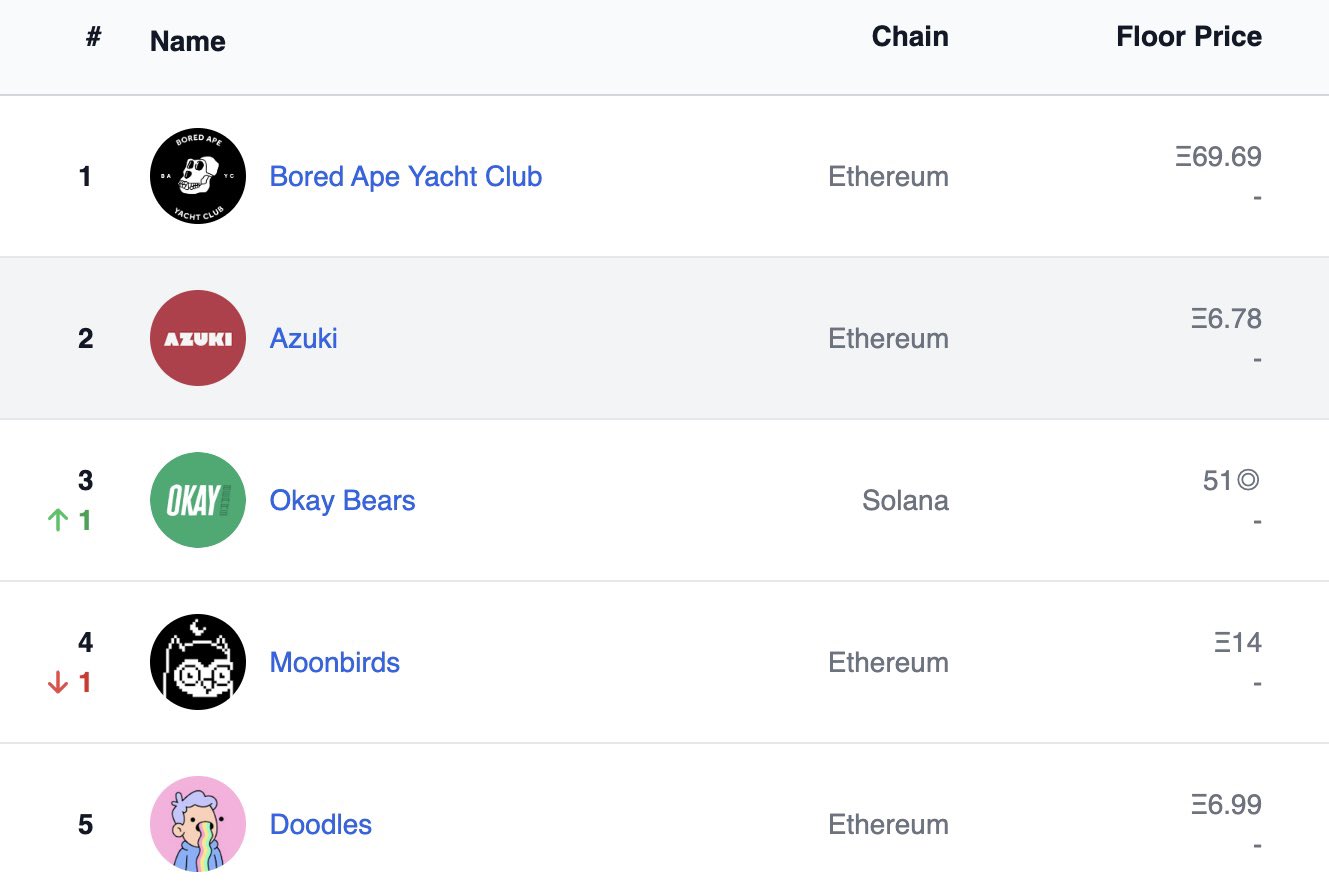Click the Moonbirds pixel owl icon

198,662
